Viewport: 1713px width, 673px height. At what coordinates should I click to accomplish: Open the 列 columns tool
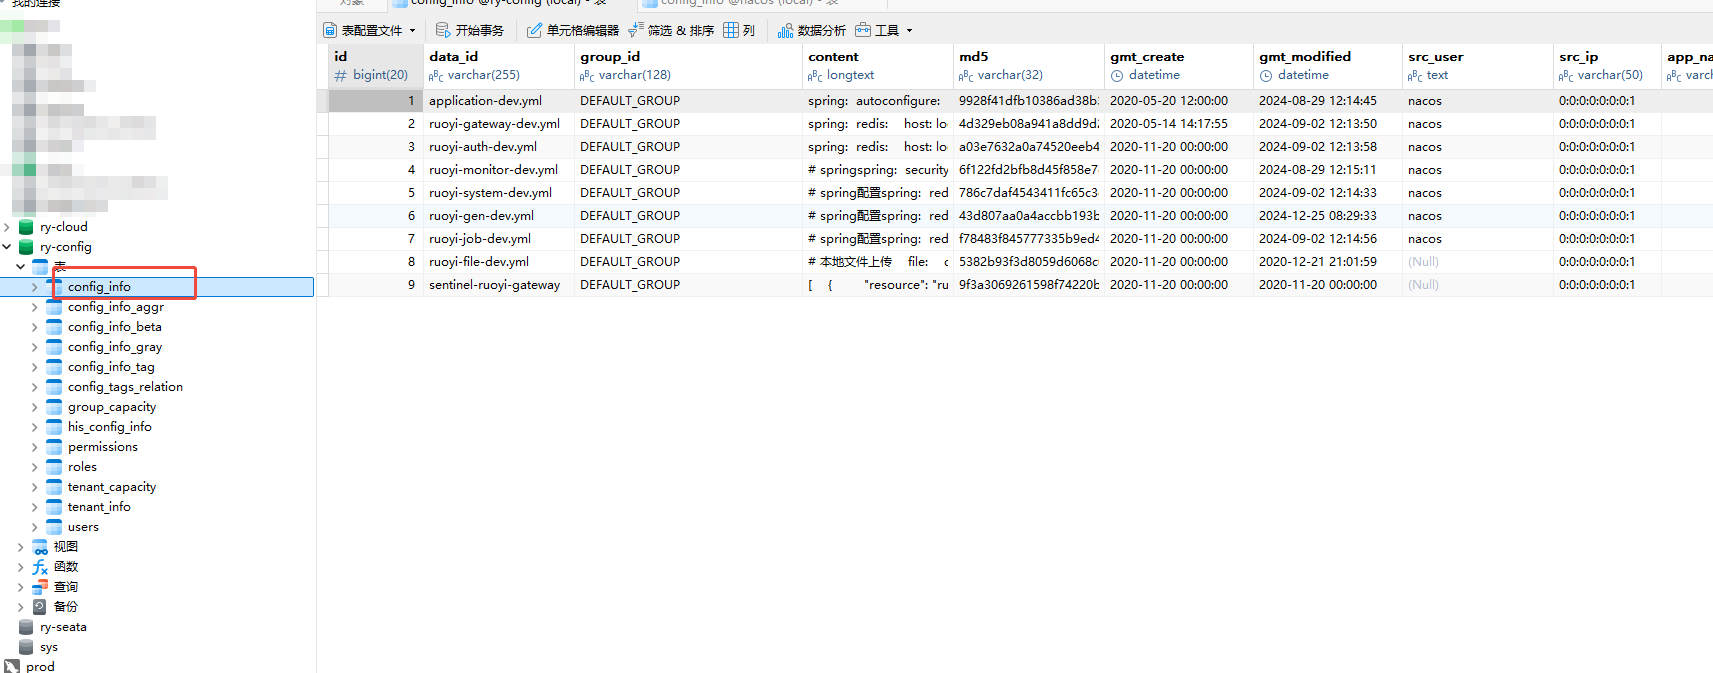coord(739,30)
